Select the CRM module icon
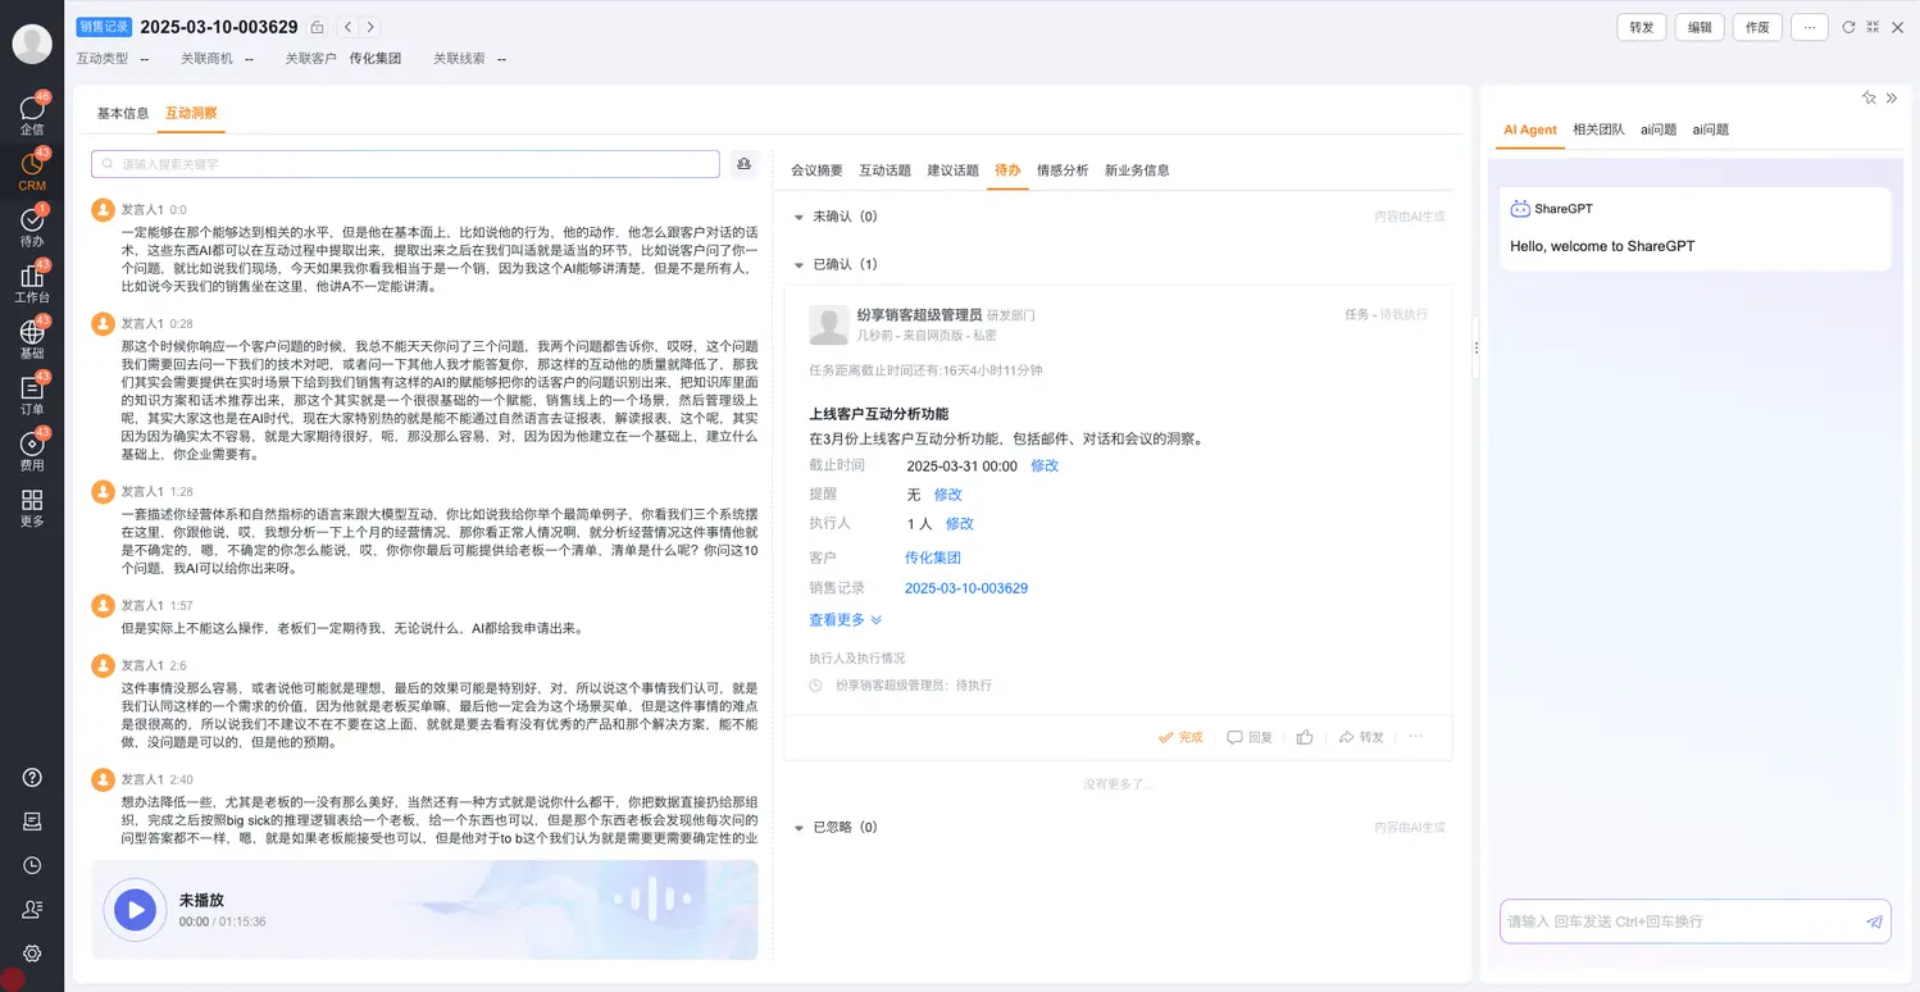 point(32,170)
